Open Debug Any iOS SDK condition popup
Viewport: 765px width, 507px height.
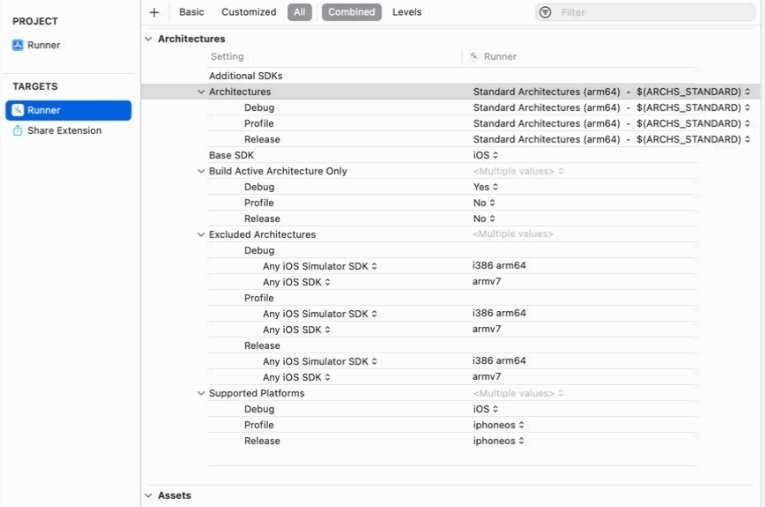tap(297, 282)
